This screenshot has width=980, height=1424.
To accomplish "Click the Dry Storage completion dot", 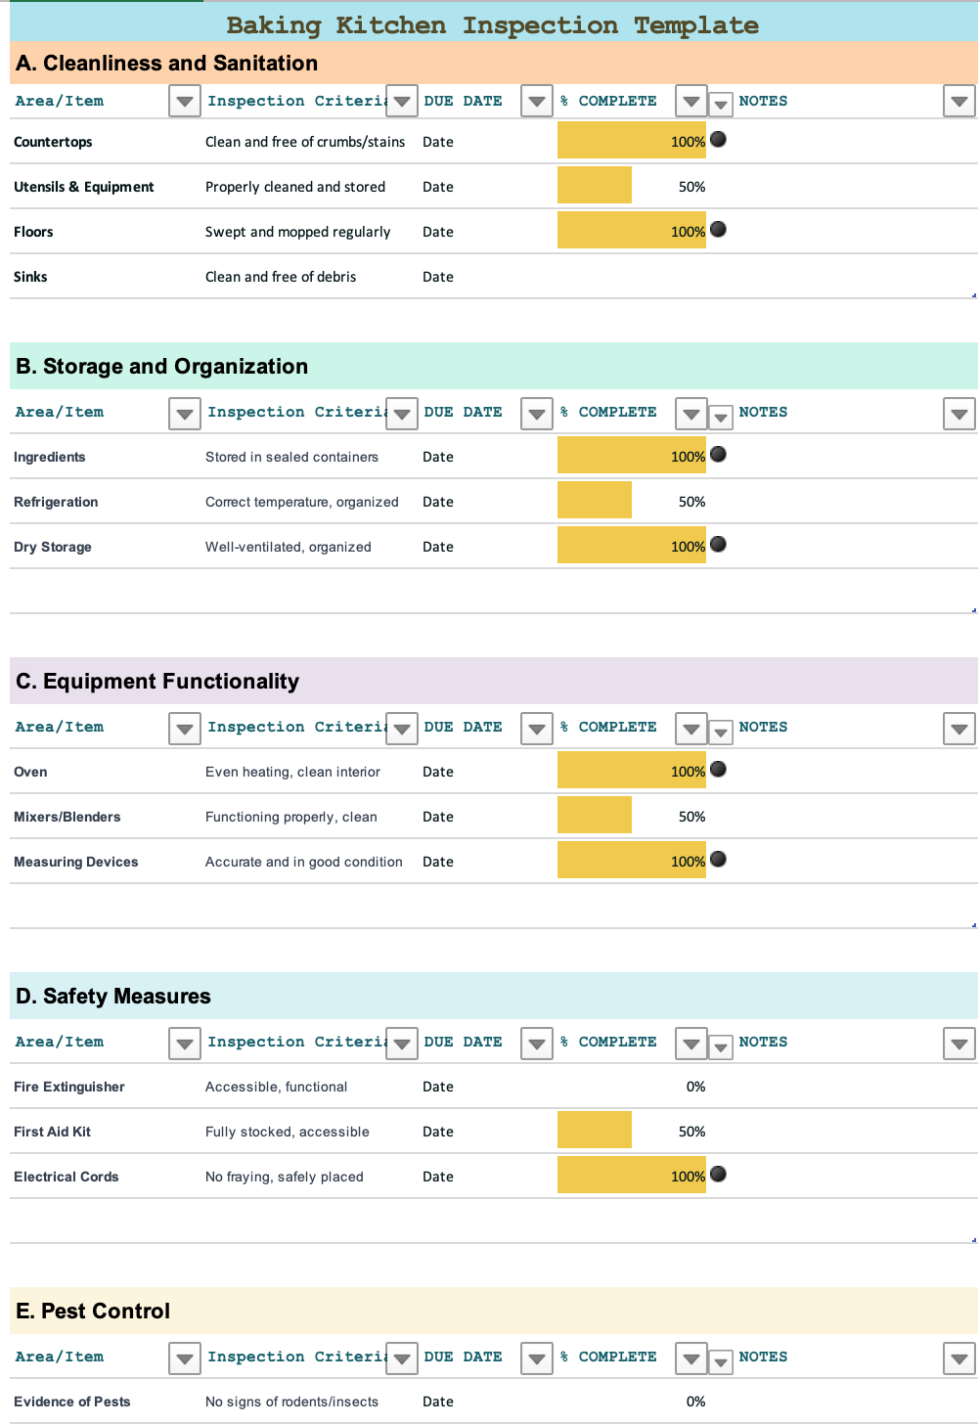I will pos(718,545).
